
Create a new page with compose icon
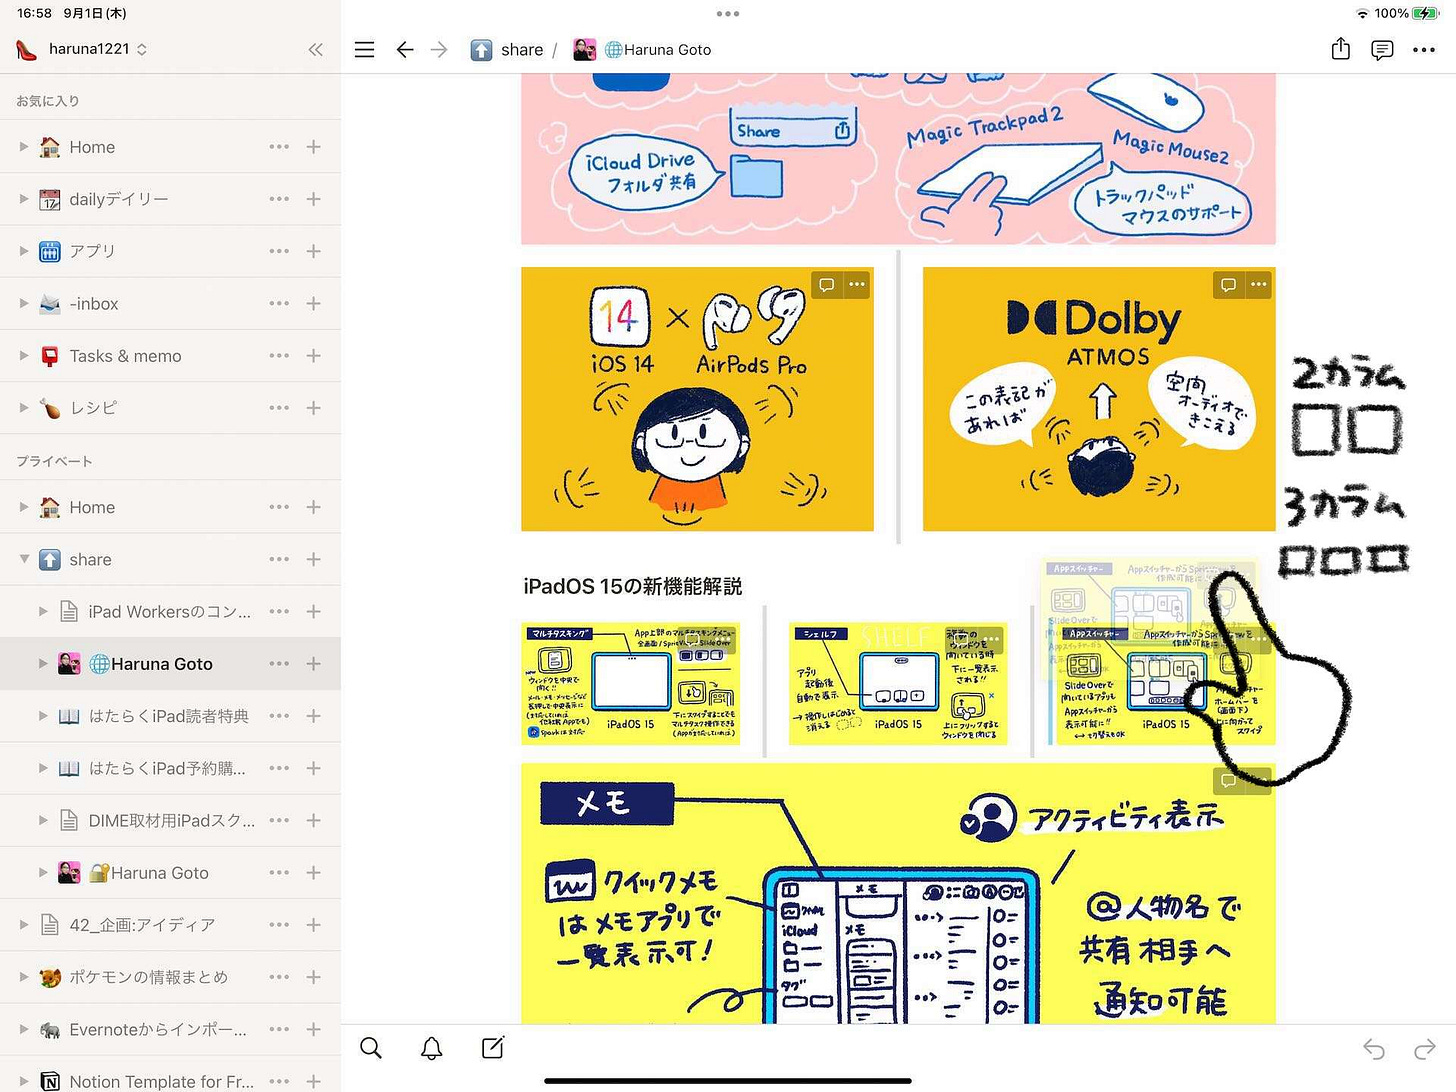(x=493, y=1047)
